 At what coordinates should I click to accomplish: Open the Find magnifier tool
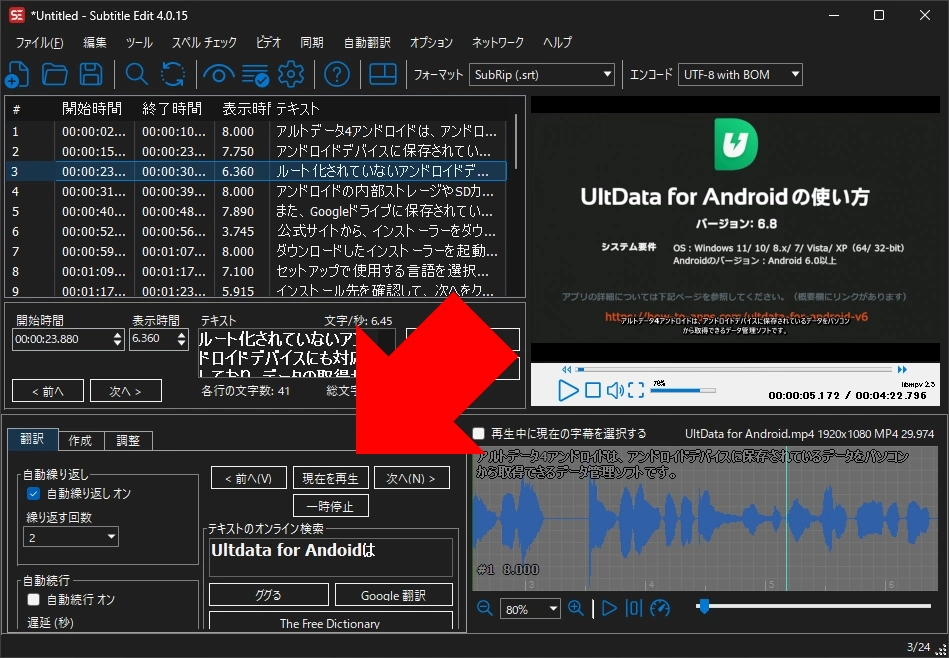click(137, 74)
